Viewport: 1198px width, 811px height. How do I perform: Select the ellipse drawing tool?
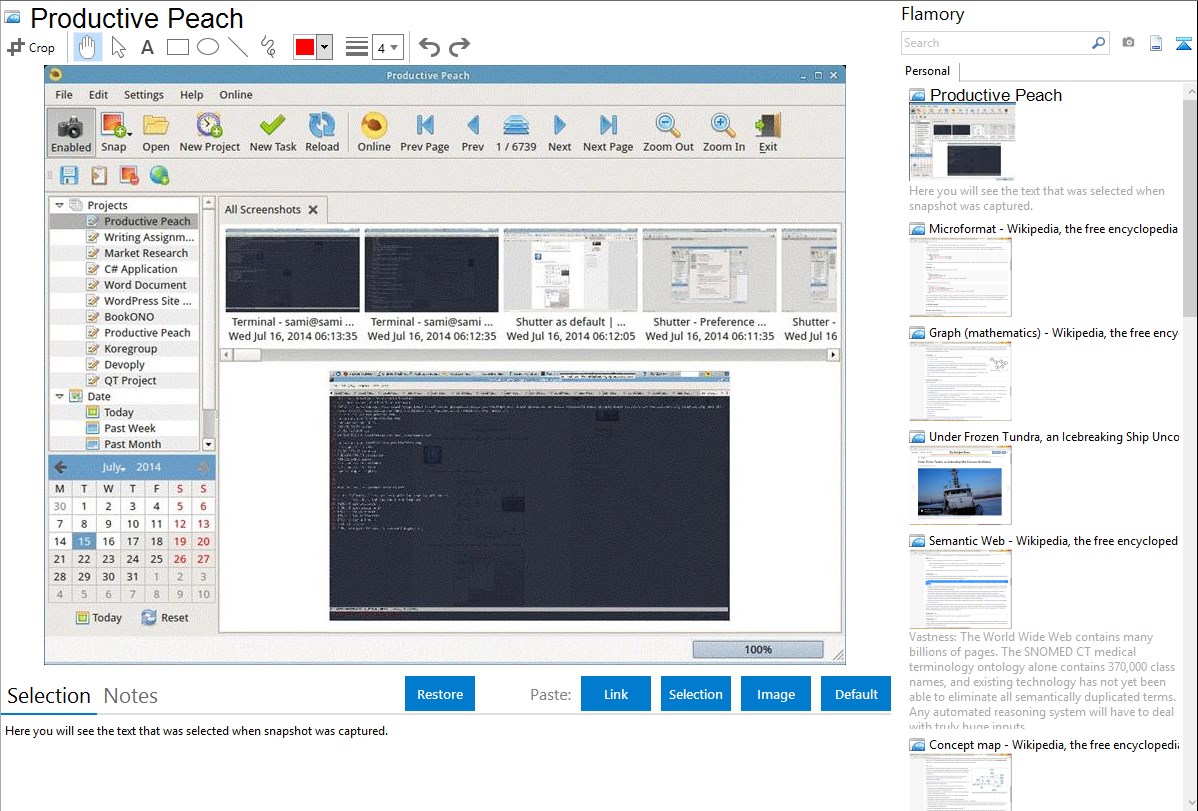pyautogui.click(x=208, y=47)
